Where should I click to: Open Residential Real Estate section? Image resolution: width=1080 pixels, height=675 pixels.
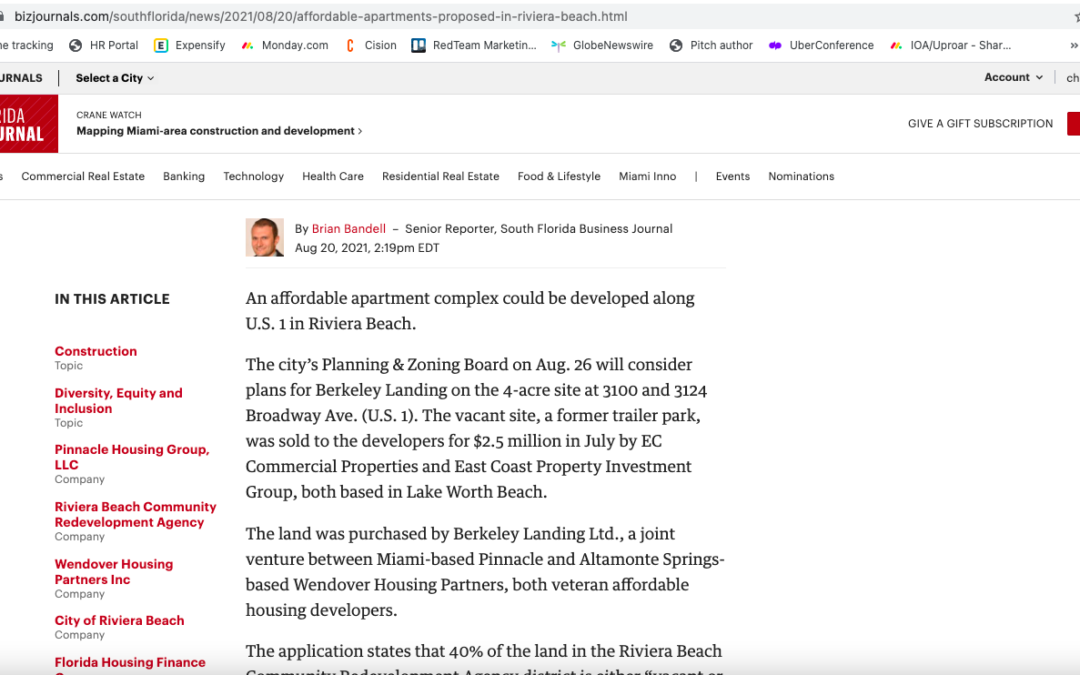[441, 176]
